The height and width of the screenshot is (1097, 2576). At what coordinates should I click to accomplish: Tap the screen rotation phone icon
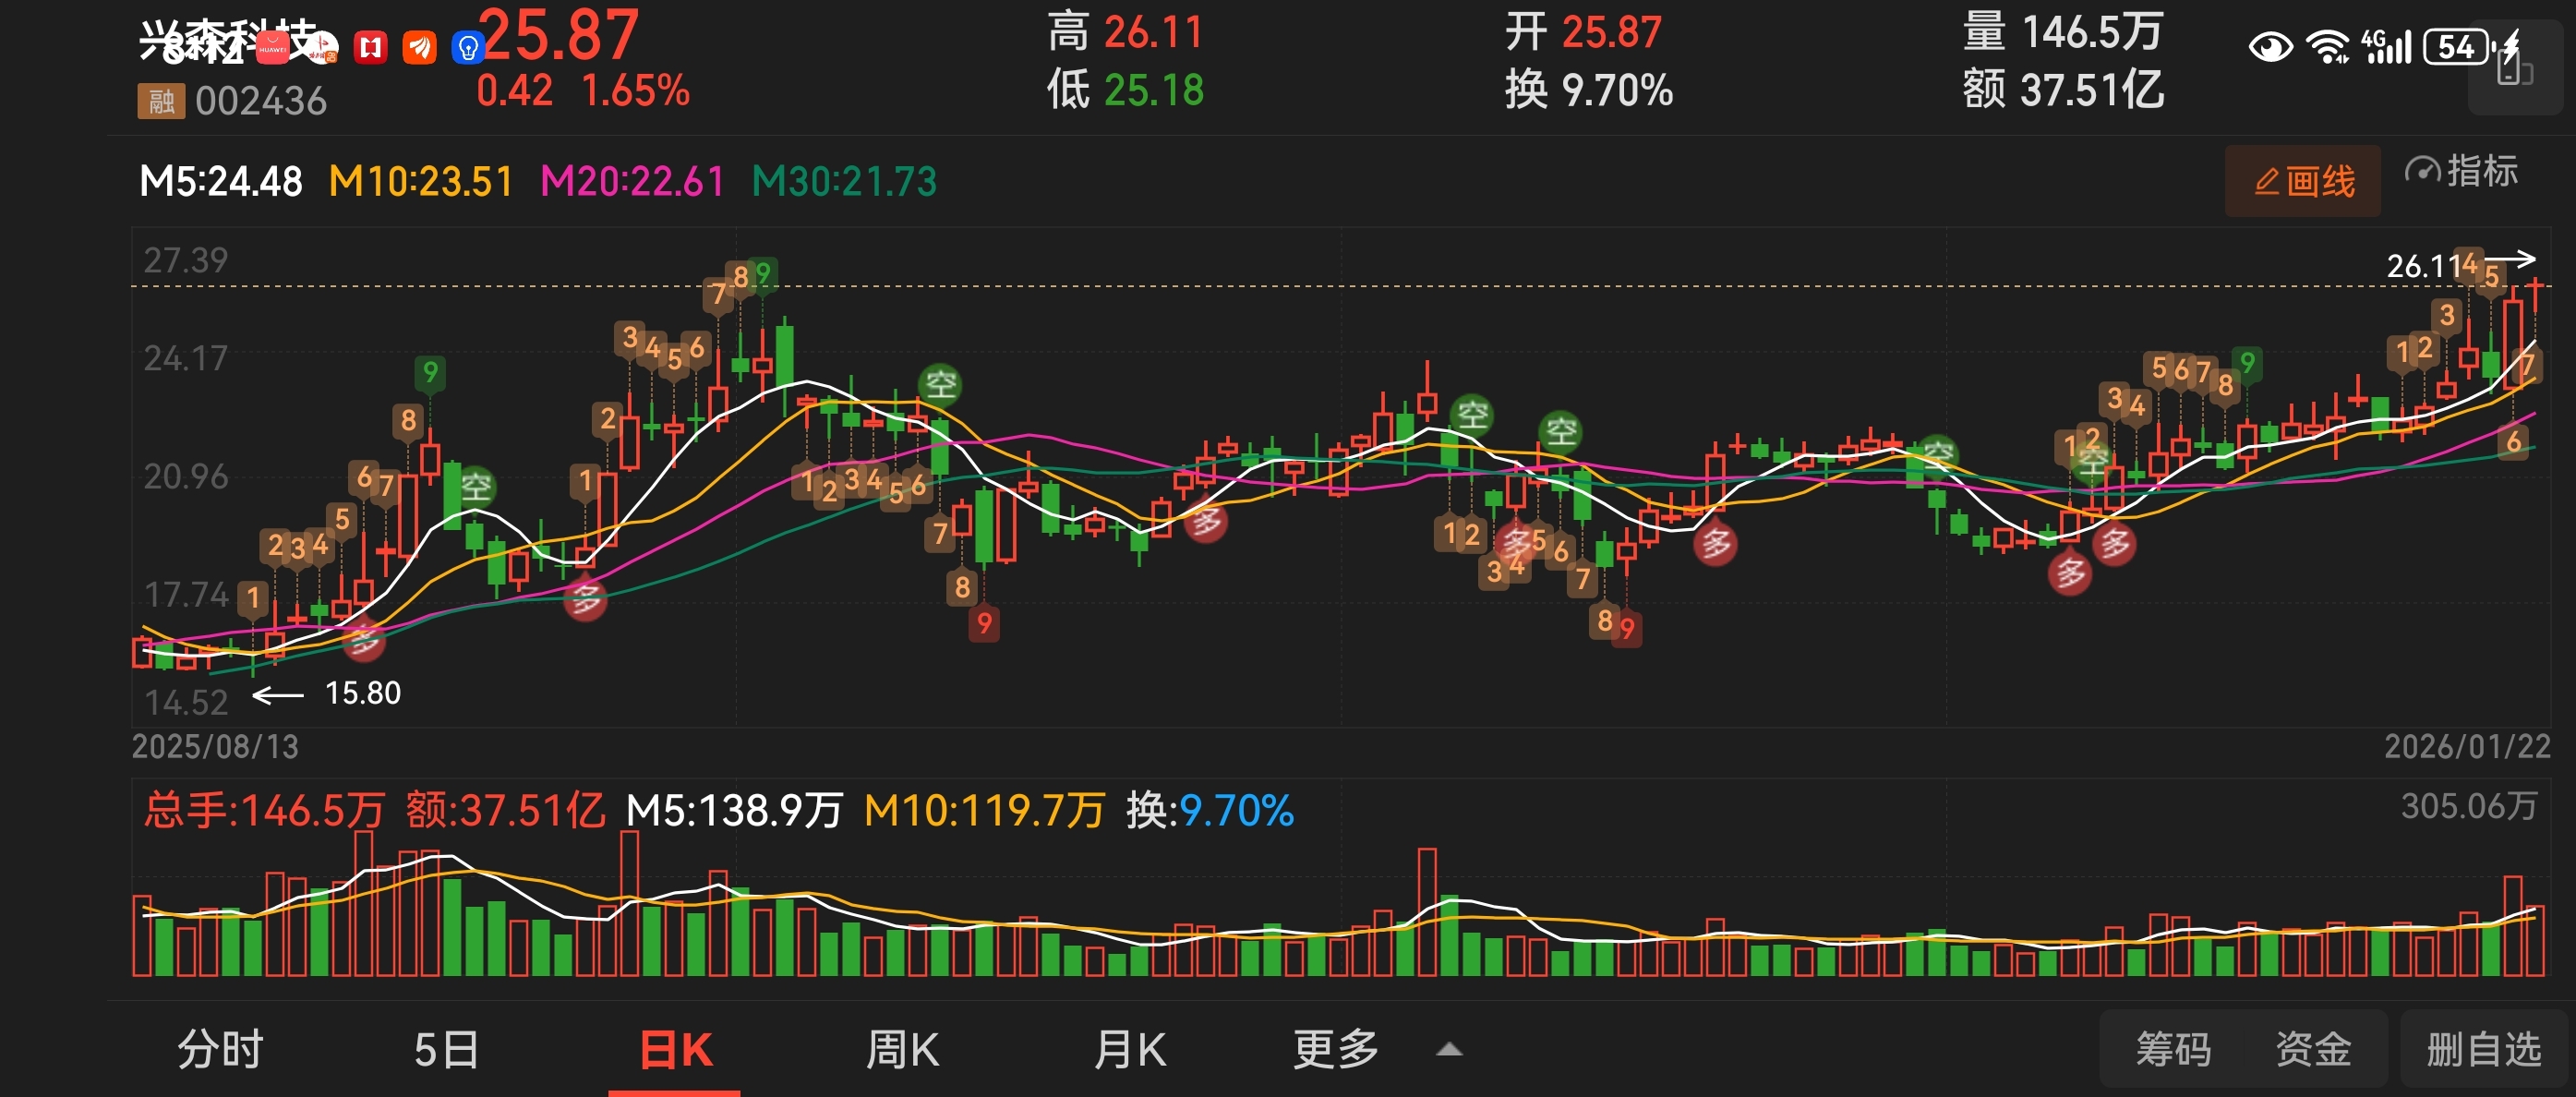(2514, 70)
